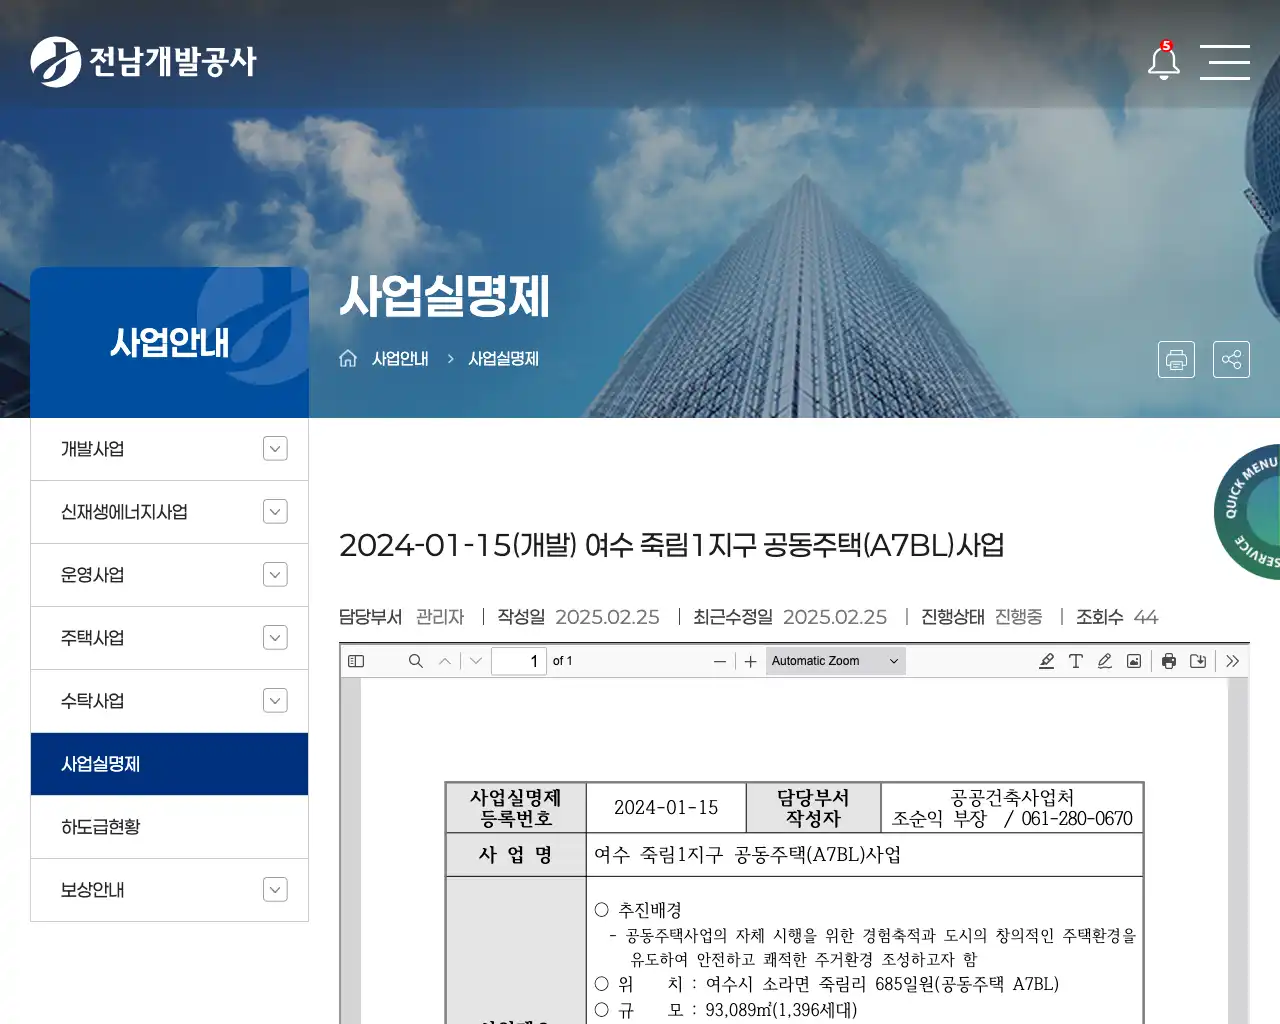Open the Automatic Zoom dropdown
Screen dimensions: 1280x1024
(836, 661)
